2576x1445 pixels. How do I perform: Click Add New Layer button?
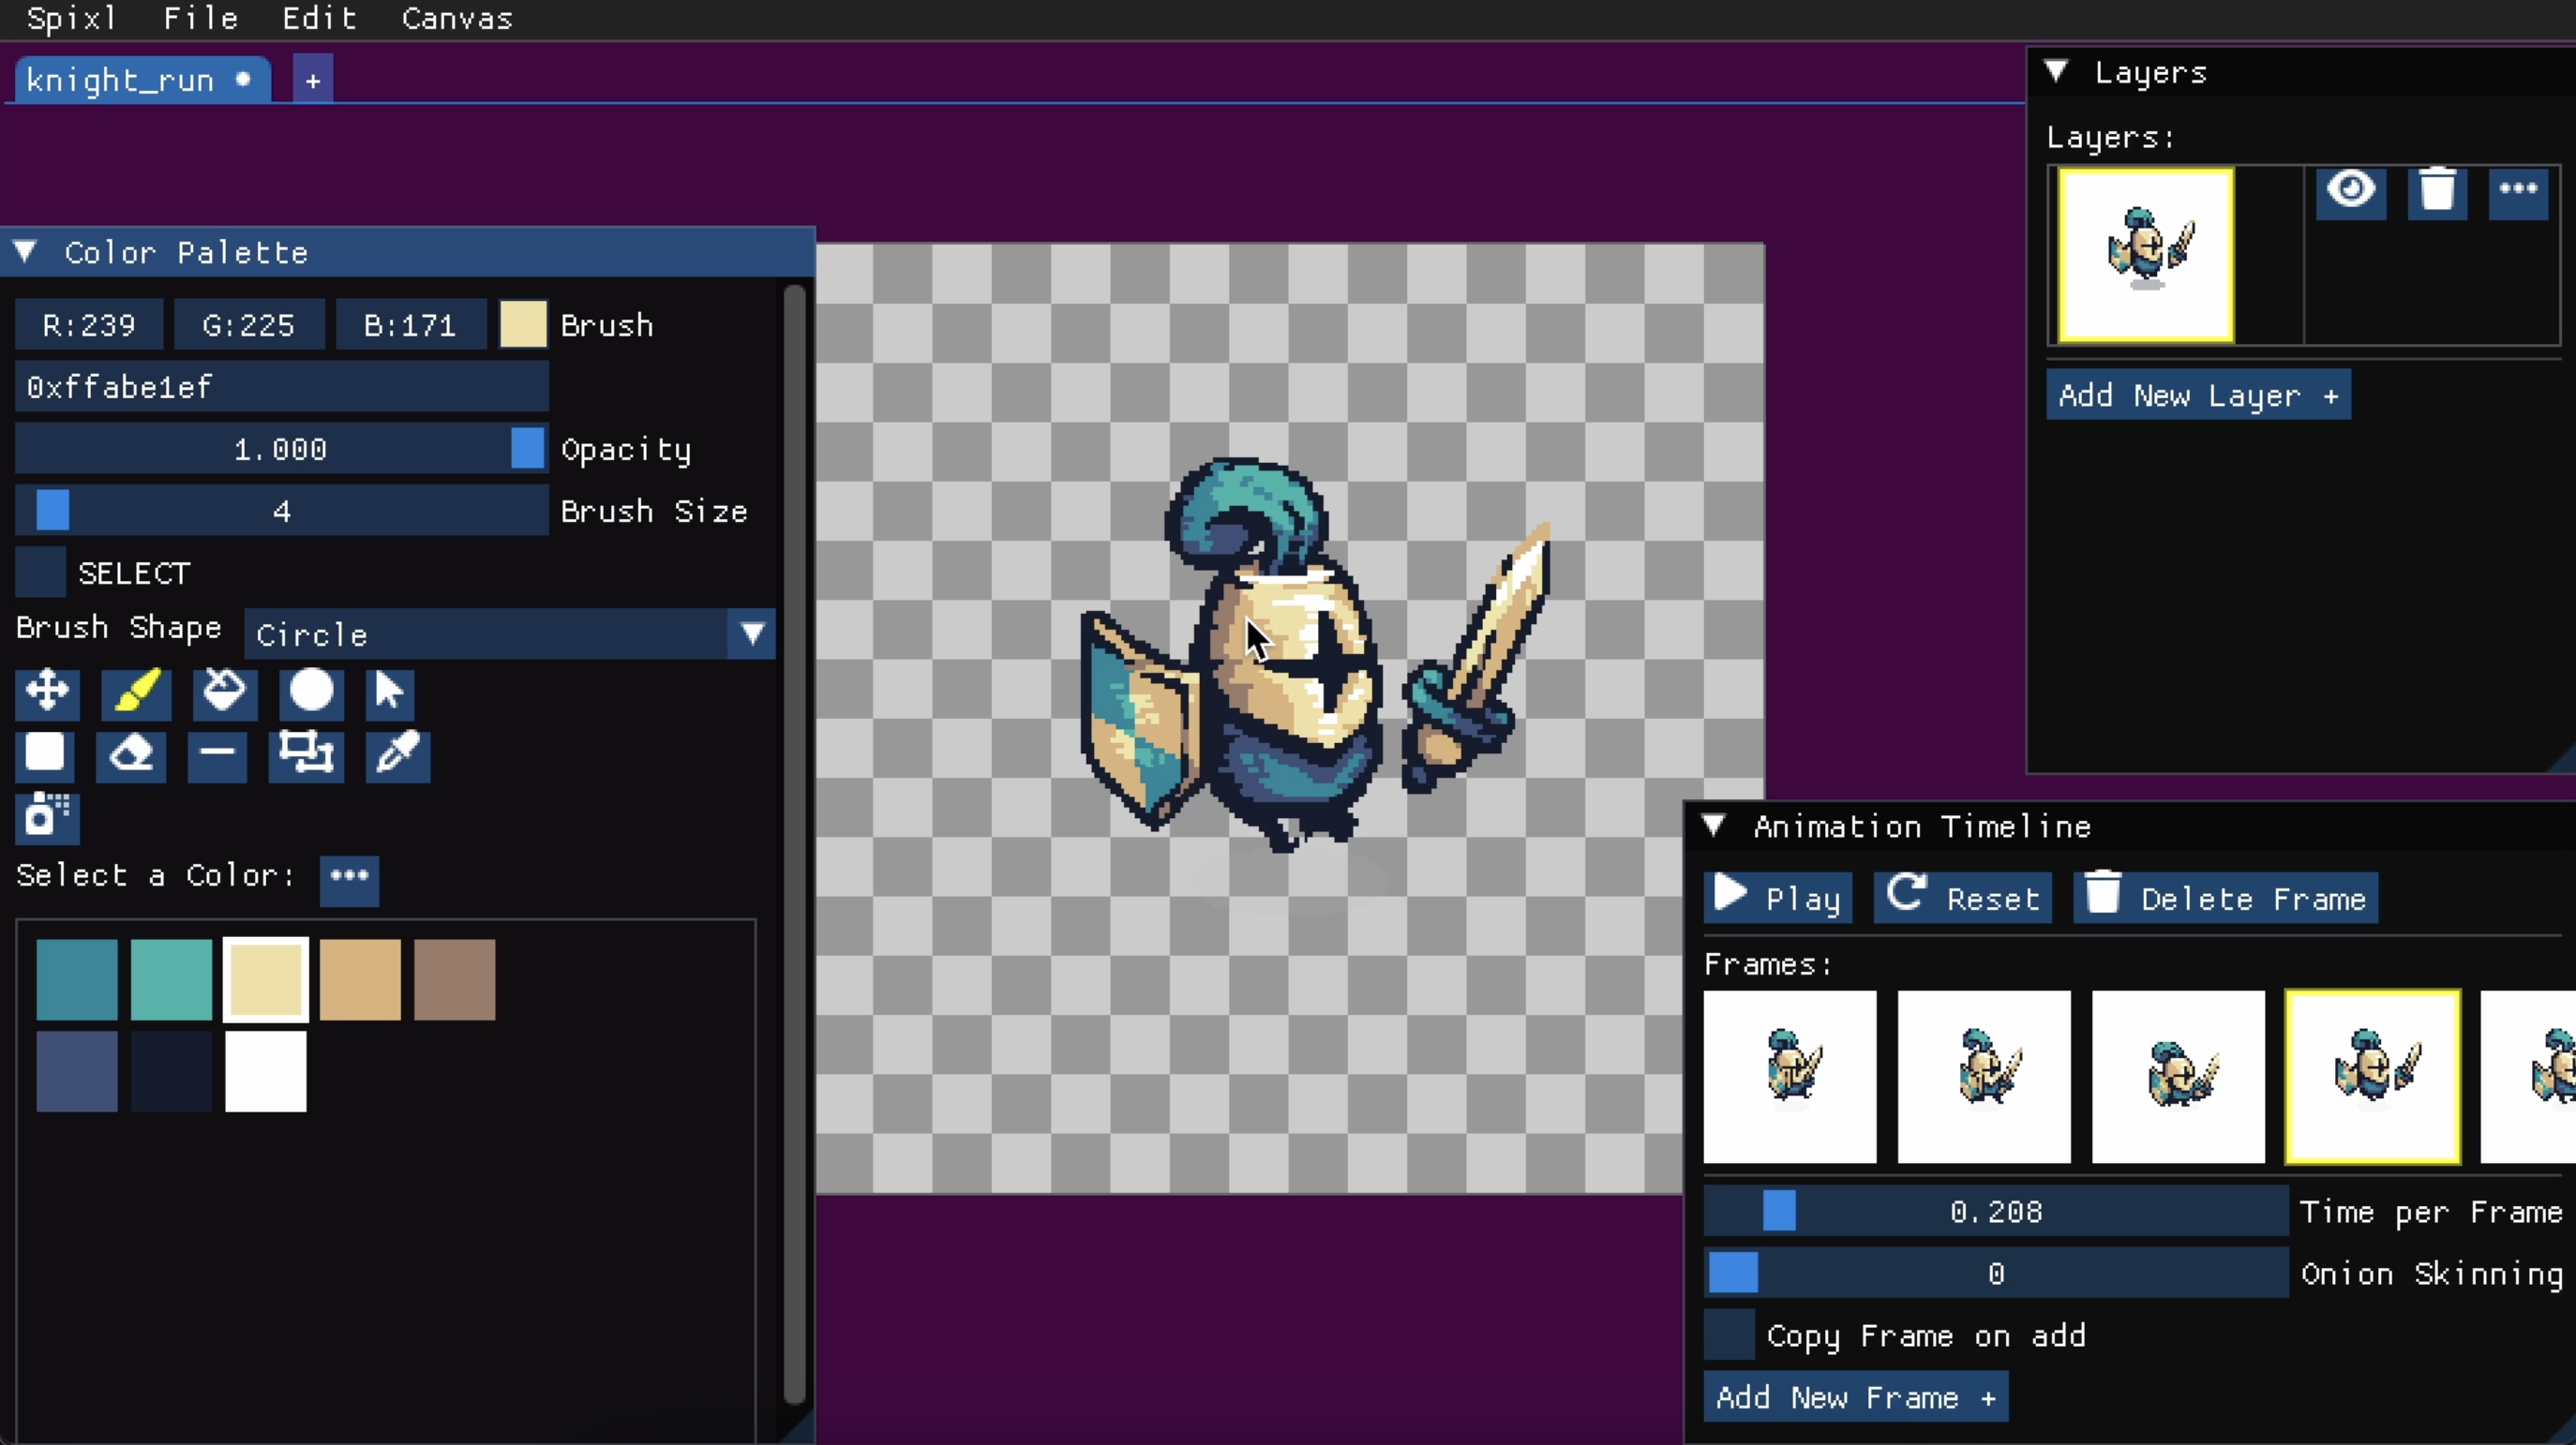click(2197, 395)
